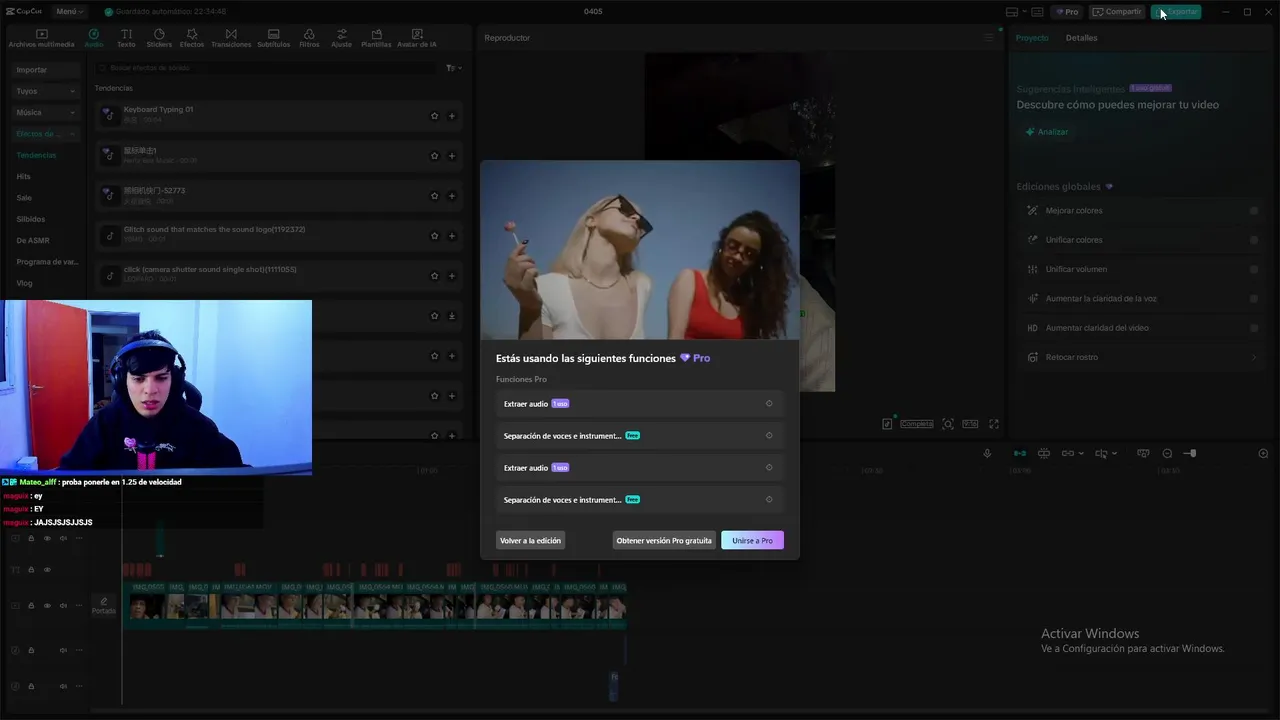
Task: Select the Hits sound category
Action: 24,177
